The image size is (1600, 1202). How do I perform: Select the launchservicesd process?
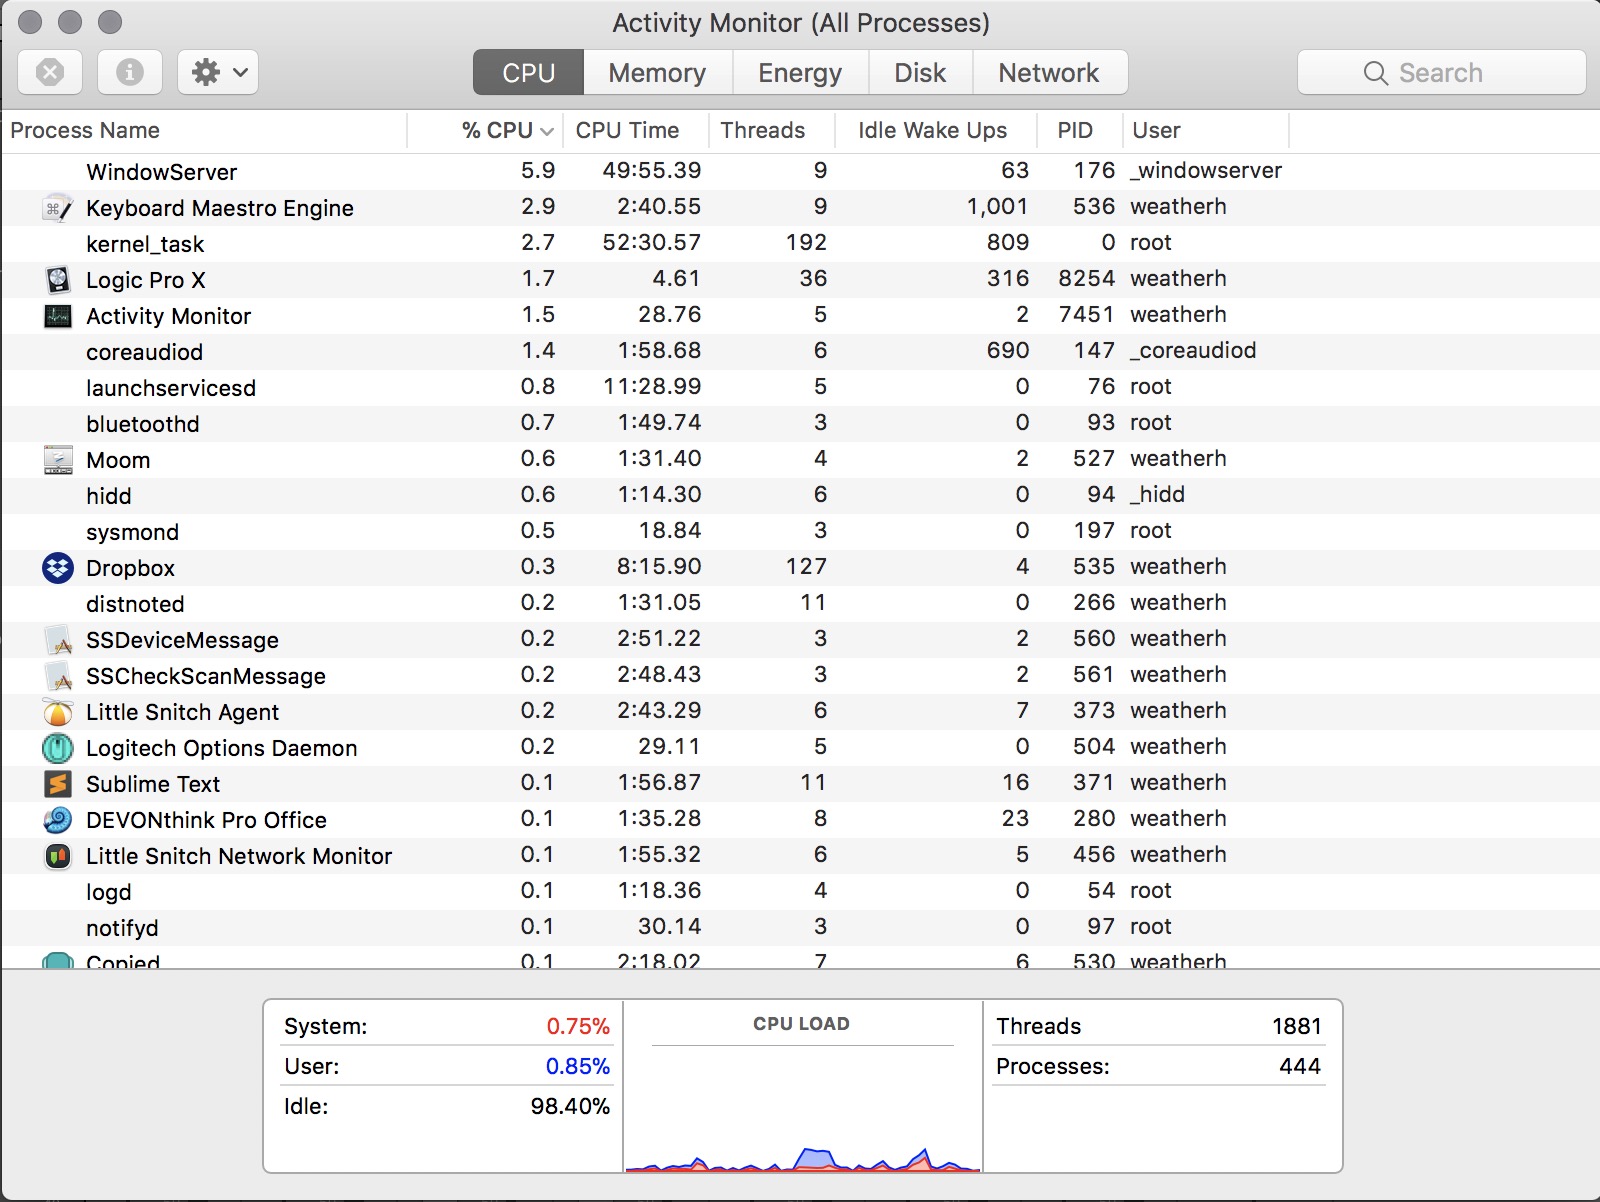coord(800,387)
